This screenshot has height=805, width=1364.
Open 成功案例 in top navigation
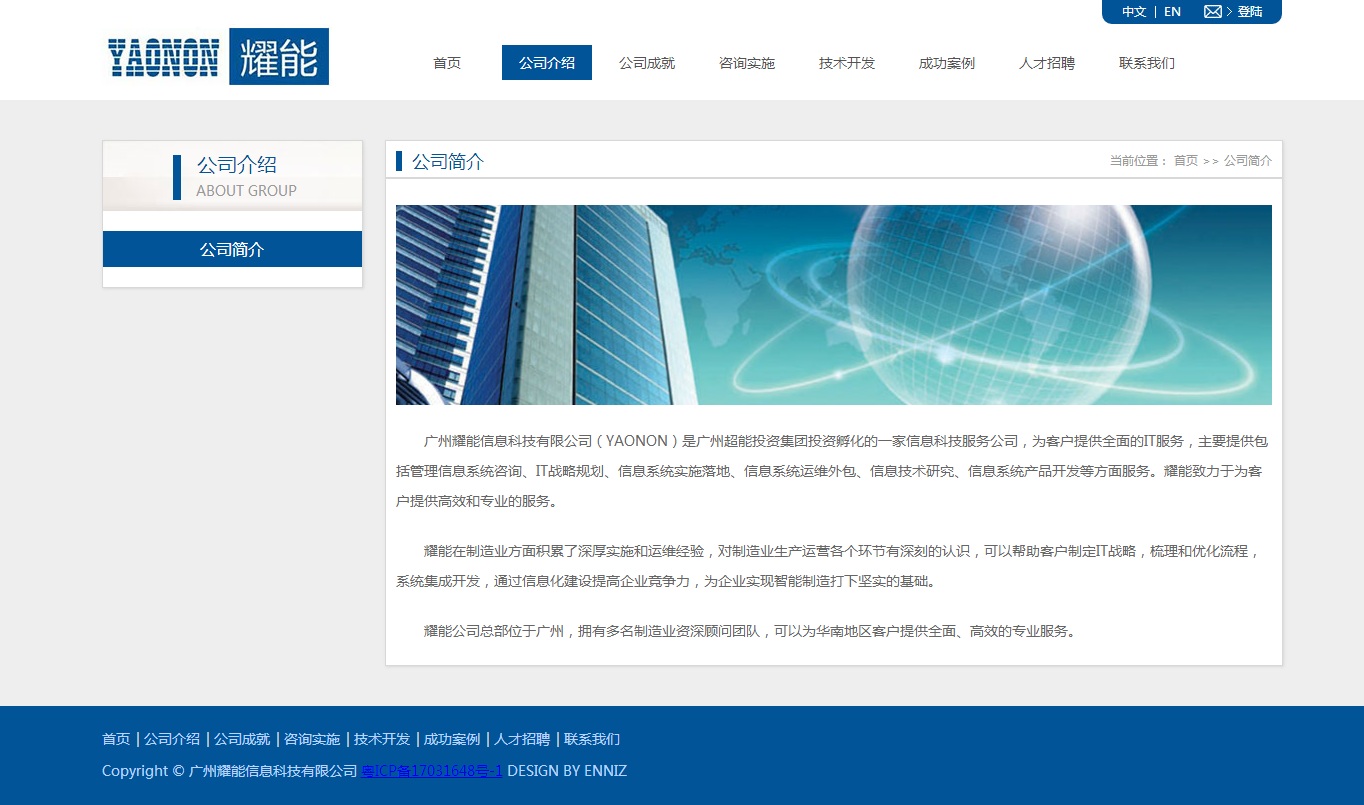click(x=947, y=63)
